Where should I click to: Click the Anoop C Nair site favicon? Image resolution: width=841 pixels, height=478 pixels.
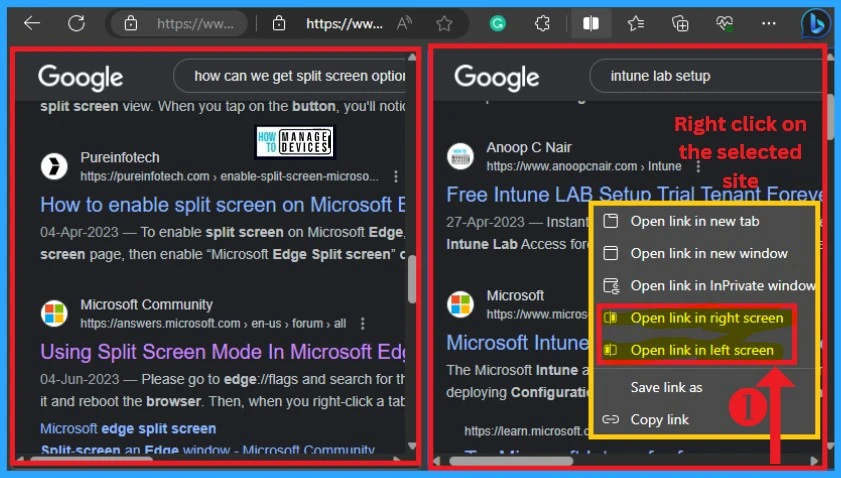tap(460, 157)
